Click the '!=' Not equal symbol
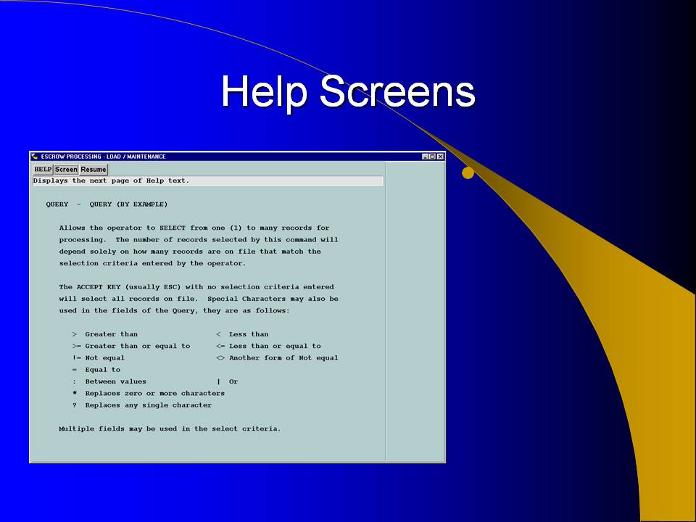This screenshot has height=522, width=696. pos(75,357)
